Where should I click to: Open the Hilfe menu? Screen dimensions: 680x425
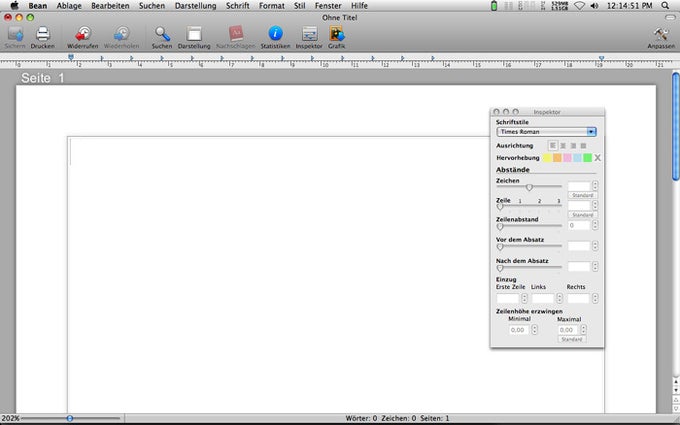point(359,6)
